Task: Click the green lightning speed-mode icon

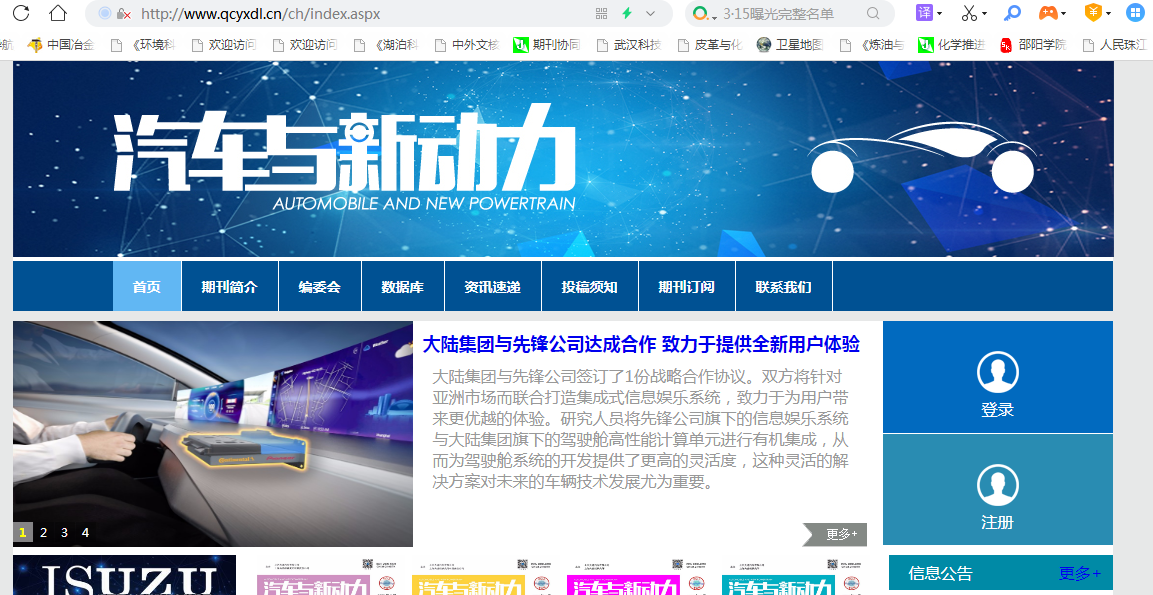Action: [627, 14]
